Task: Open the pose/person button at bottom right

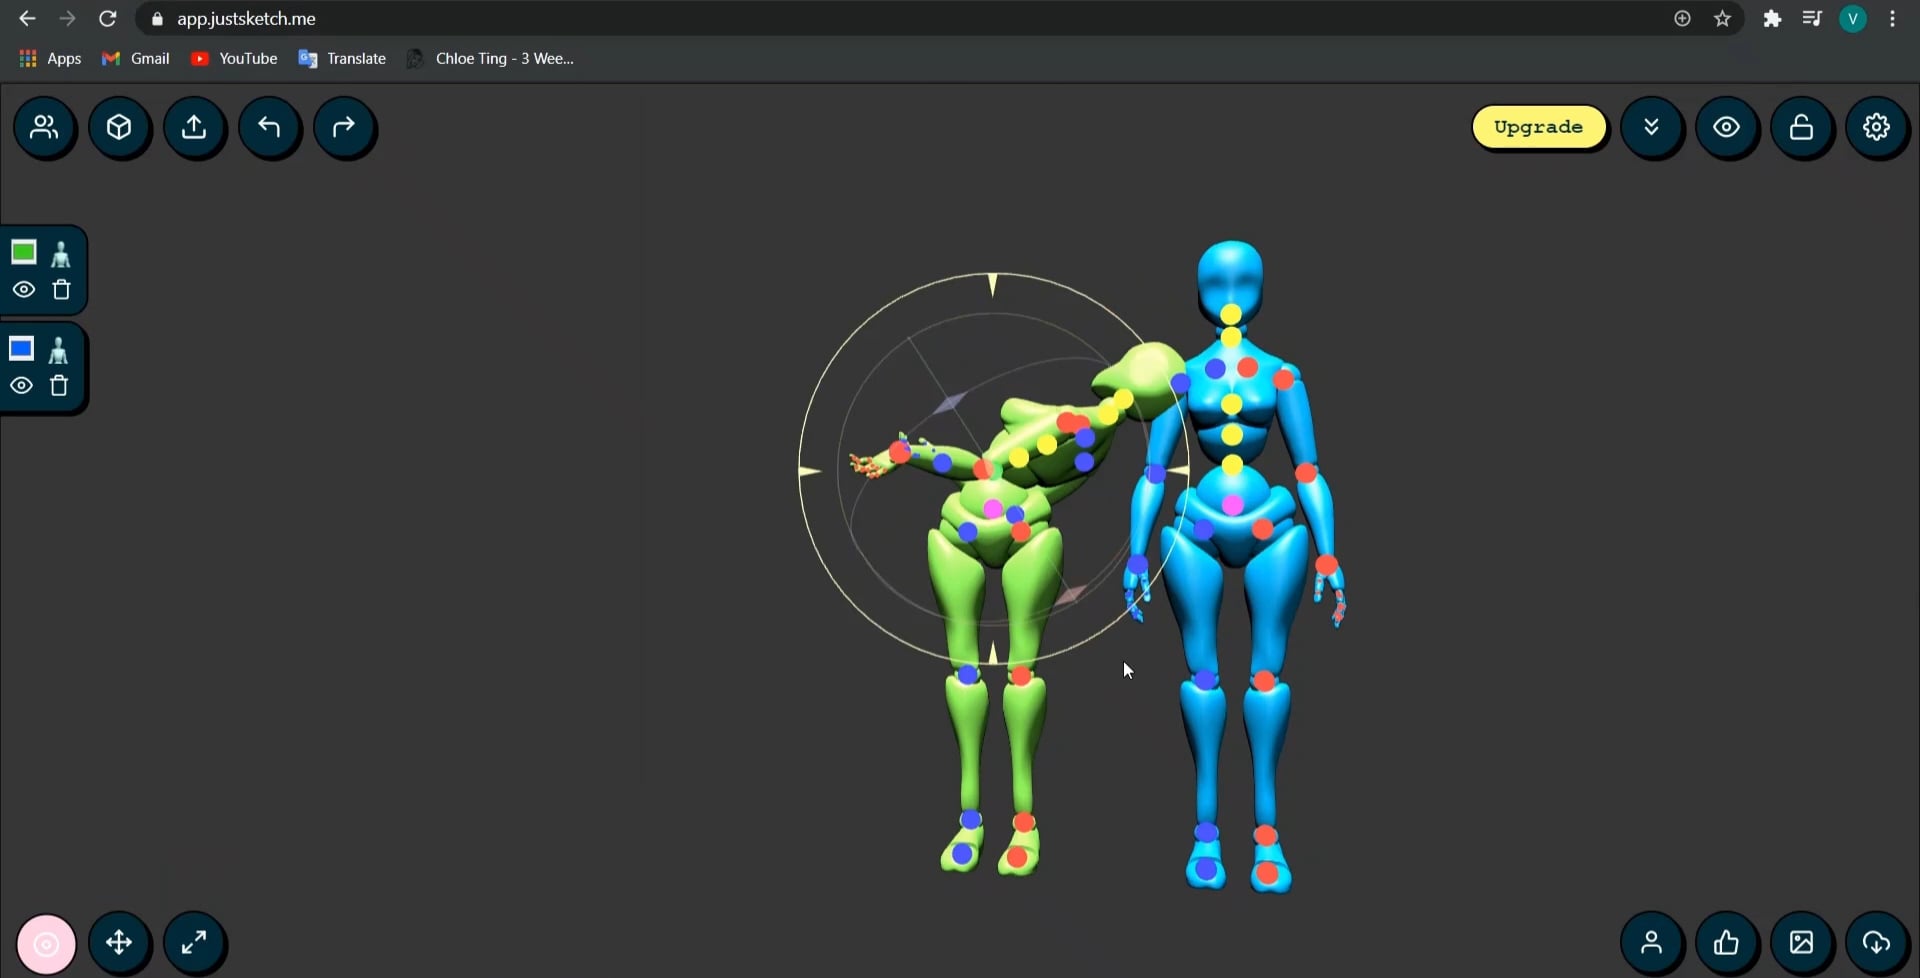Action: [x=1652, y=942]
